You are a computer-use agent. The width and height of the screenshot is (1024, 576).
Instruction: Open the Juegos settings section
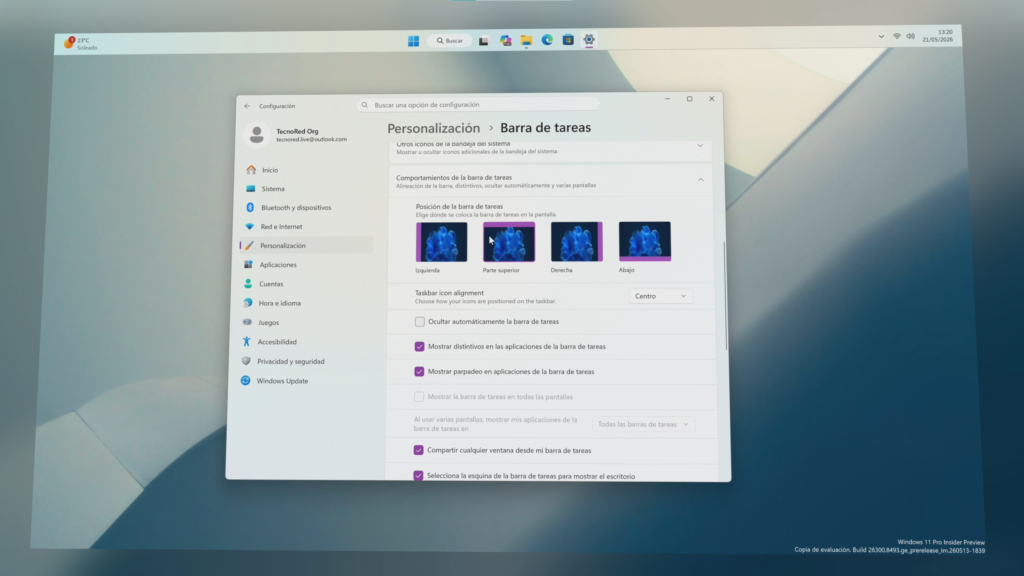click(304, 323)
